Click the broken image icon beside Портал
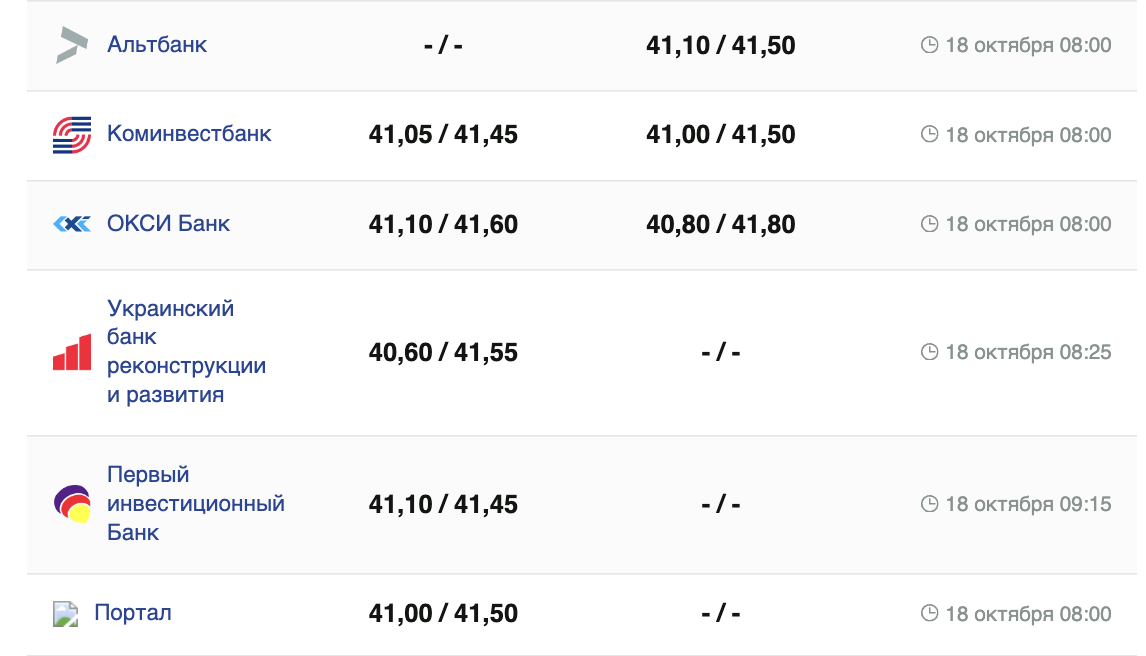Image resolution: width=1146 pixels, height=656 pixels. (65, 613)
